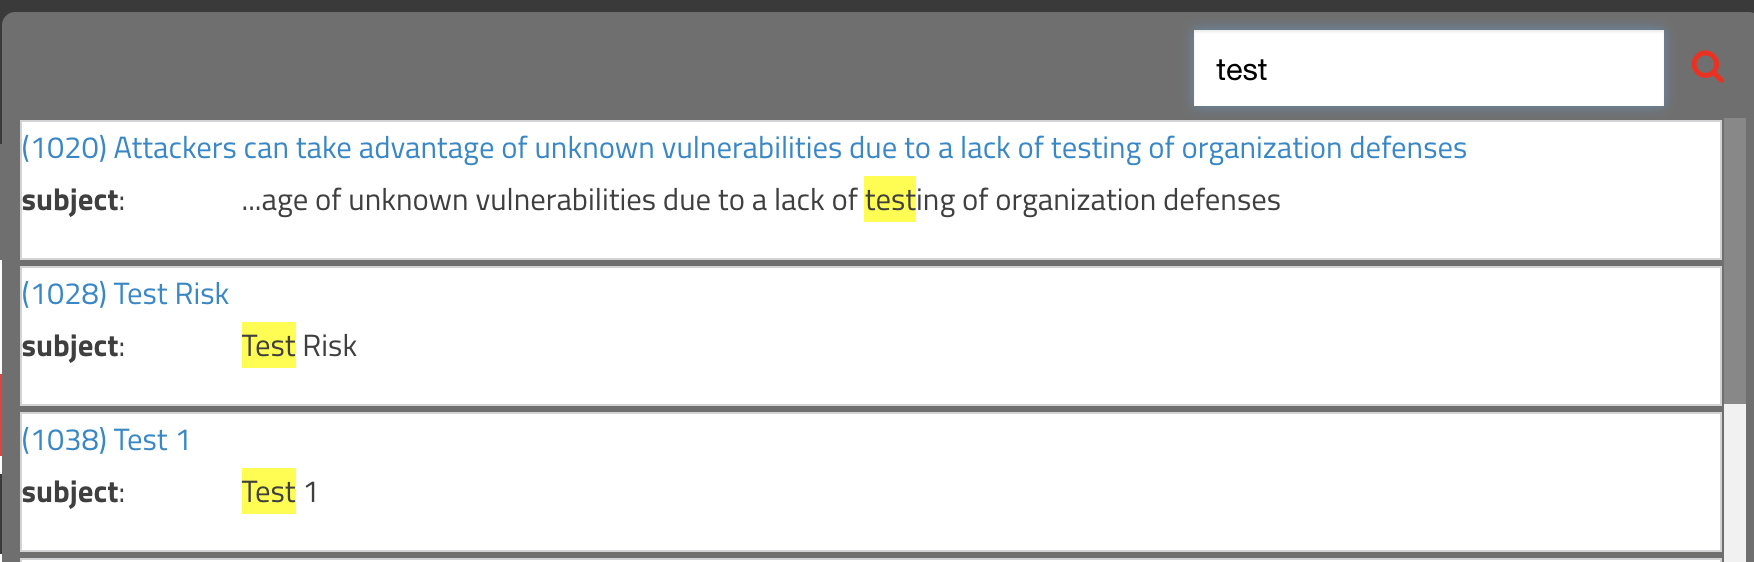The height and width of the screenshot is (562, 1754).
Task: Click the subject label under Test Risk
Action: click(73, 346)
